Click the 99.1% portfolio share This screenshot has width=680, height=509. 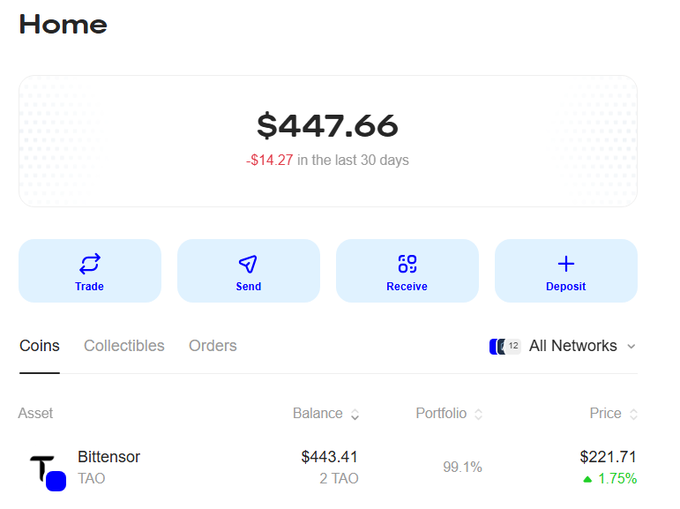(462, 467)
